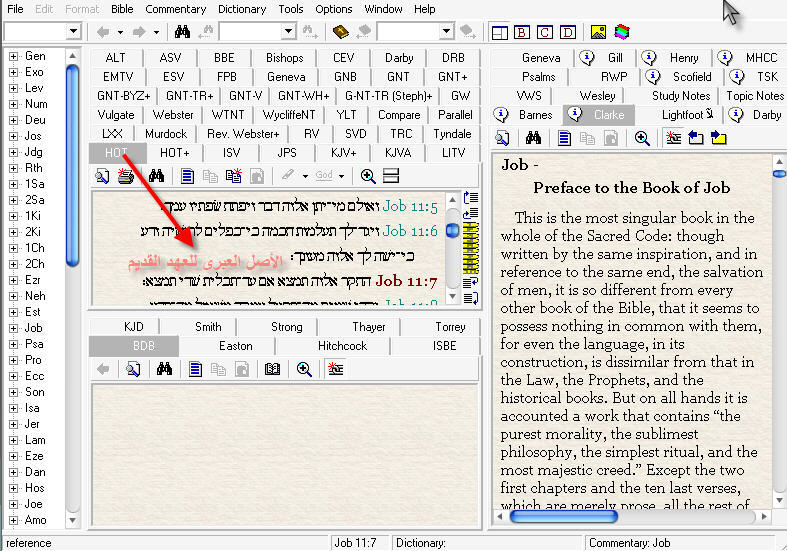Click the commentary horizontal scrollbar thumb
This screenshot has width=787, height=551.
[x=563, y=516]
